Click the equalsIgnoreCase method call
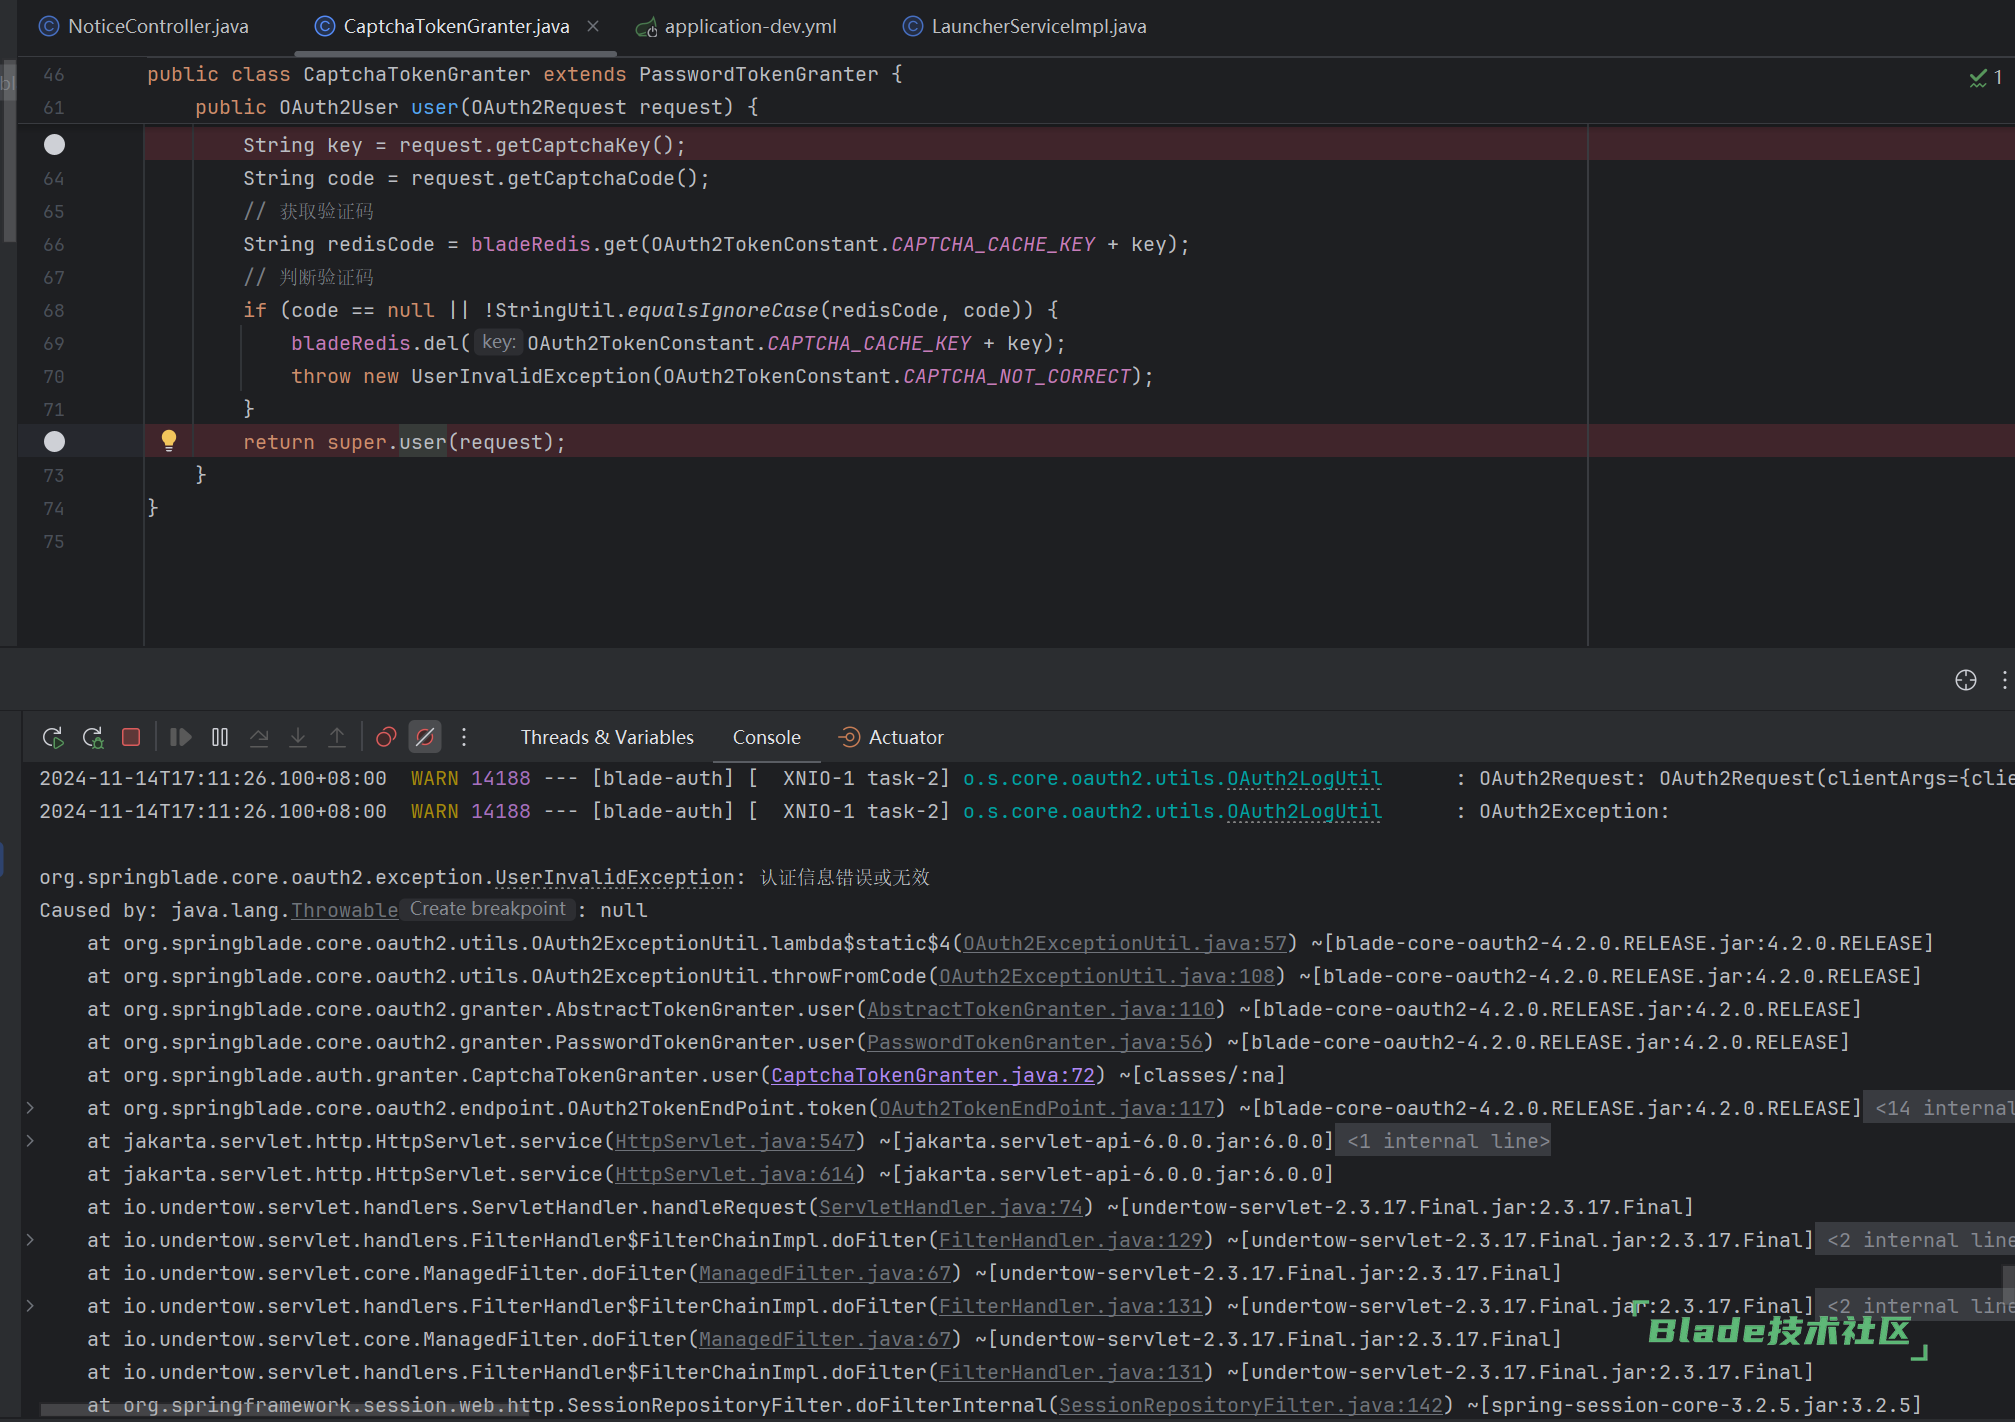2015x1422 pixels. [723, 310]
